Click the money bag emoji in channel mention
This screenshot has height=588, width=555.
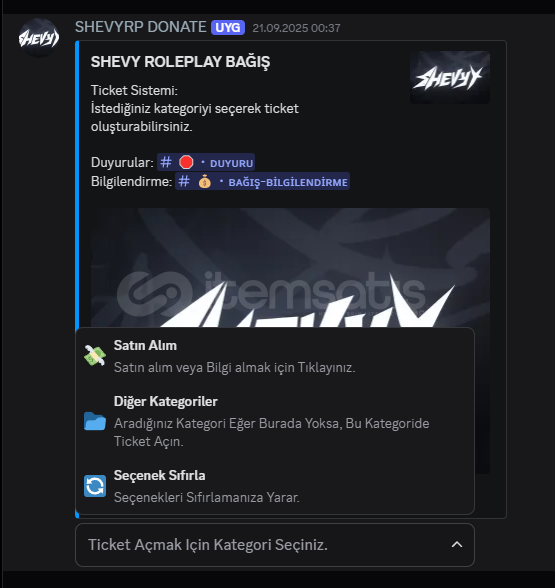click(x=205, y=182)
